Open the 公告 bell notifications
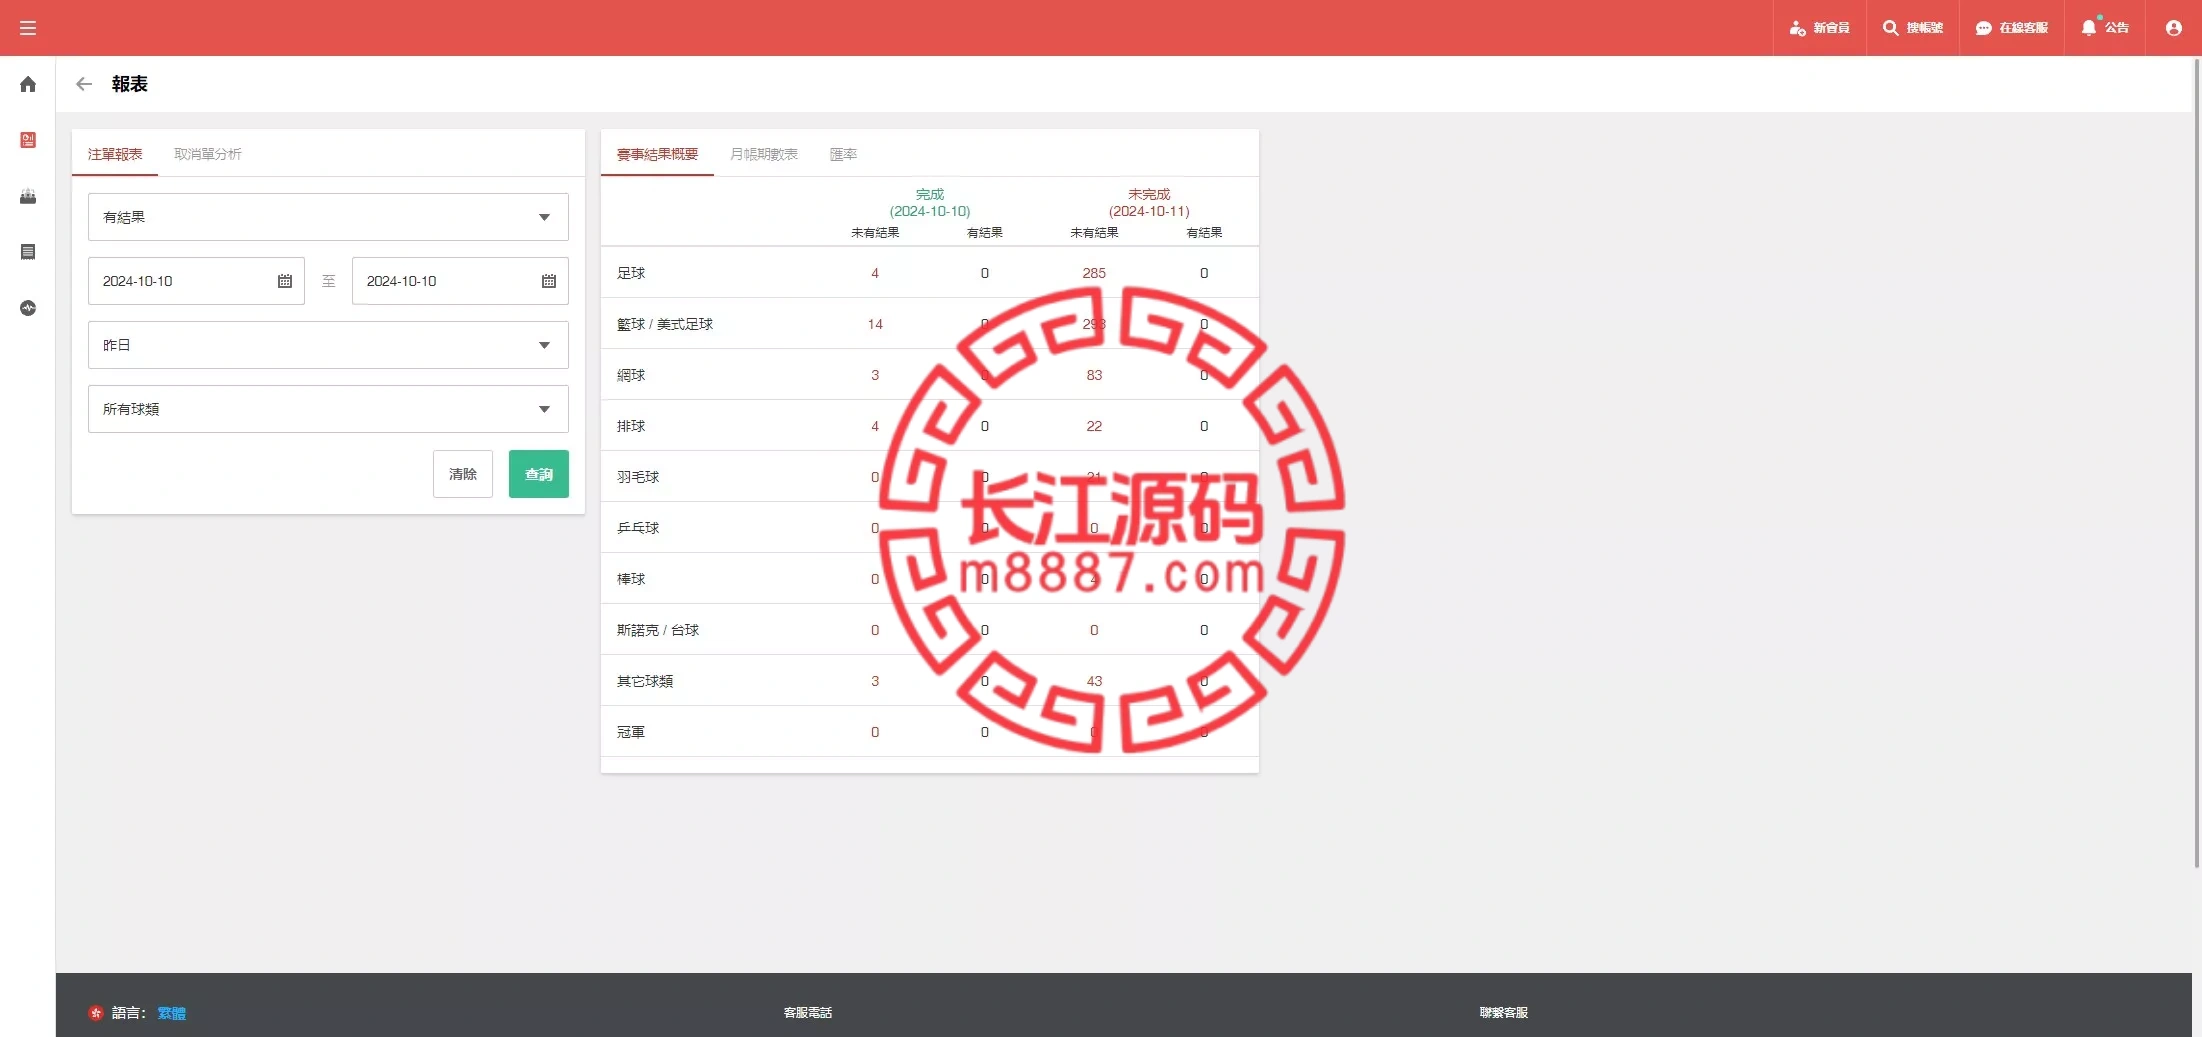 (2105, 28)
